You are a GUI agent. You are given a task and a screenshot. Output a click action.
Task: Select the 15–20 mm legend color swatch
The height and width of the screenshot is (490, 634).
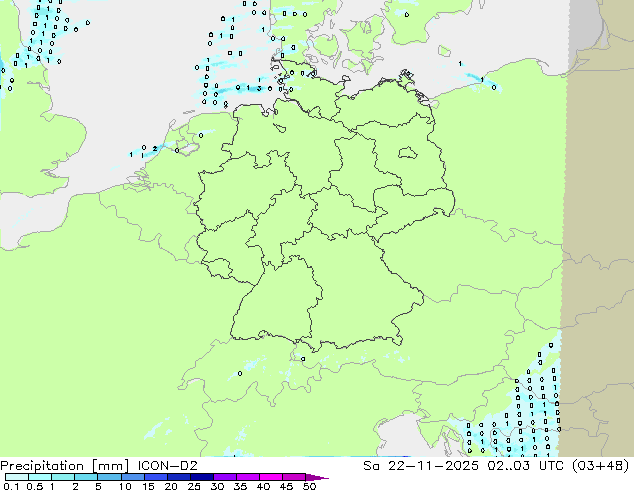(155, 477)
